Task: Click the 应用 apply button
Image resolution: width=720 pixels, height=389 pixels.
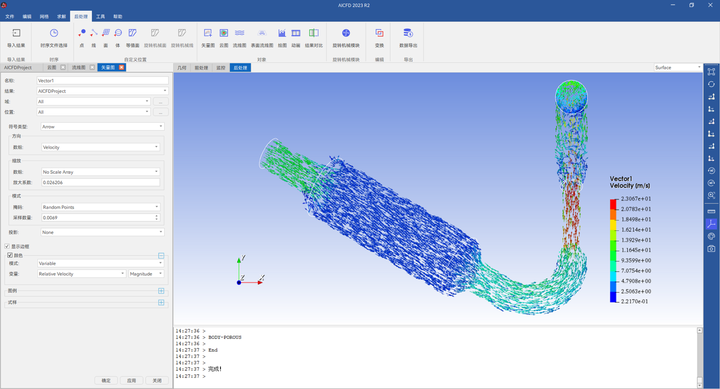Action: point(131,380)
